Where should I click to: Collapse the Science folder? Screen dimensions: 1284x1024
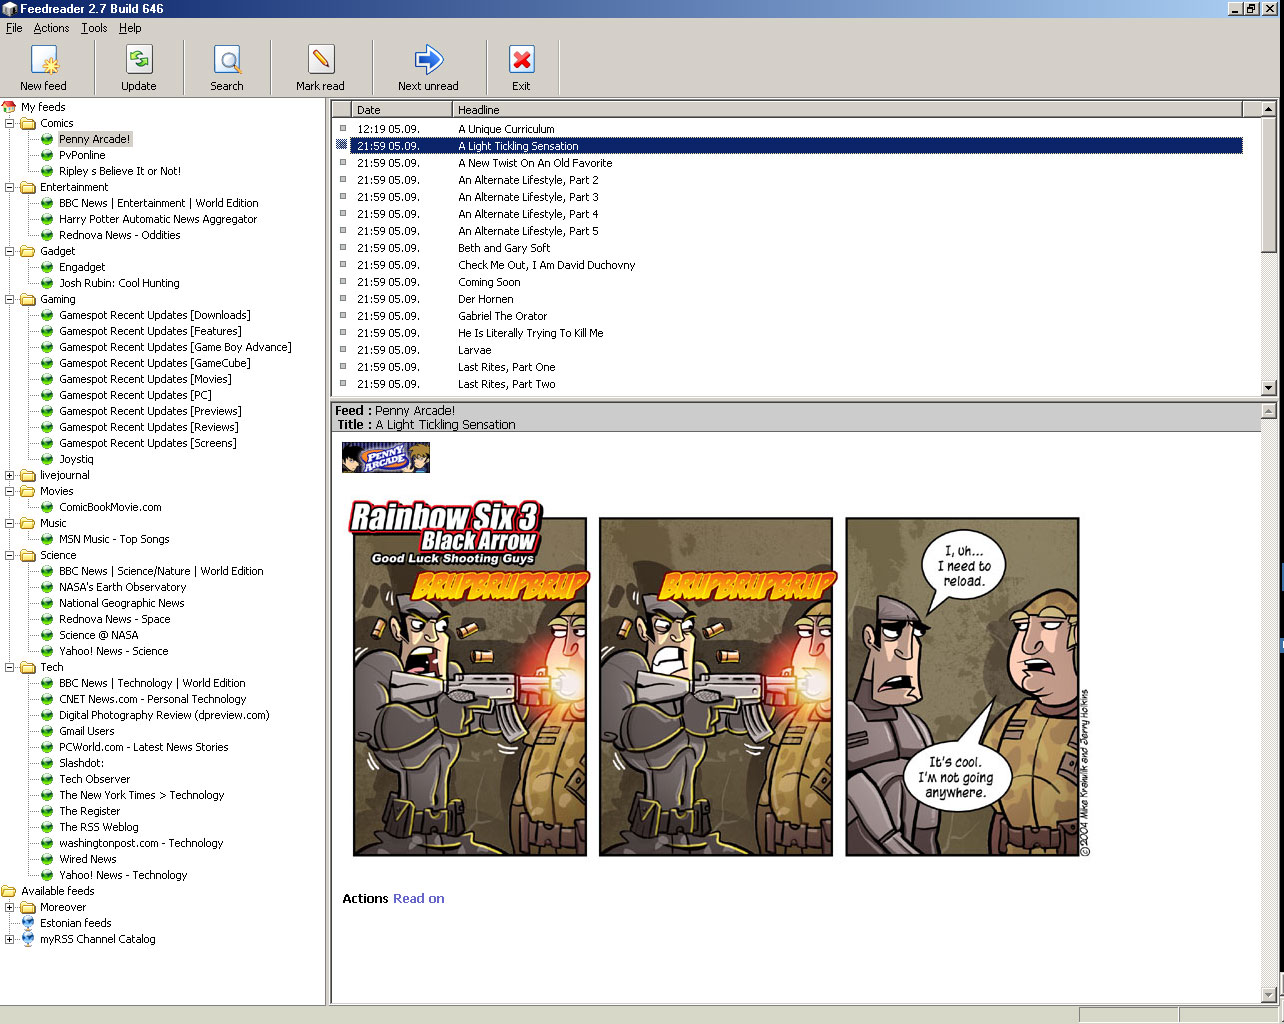[10, 555]
